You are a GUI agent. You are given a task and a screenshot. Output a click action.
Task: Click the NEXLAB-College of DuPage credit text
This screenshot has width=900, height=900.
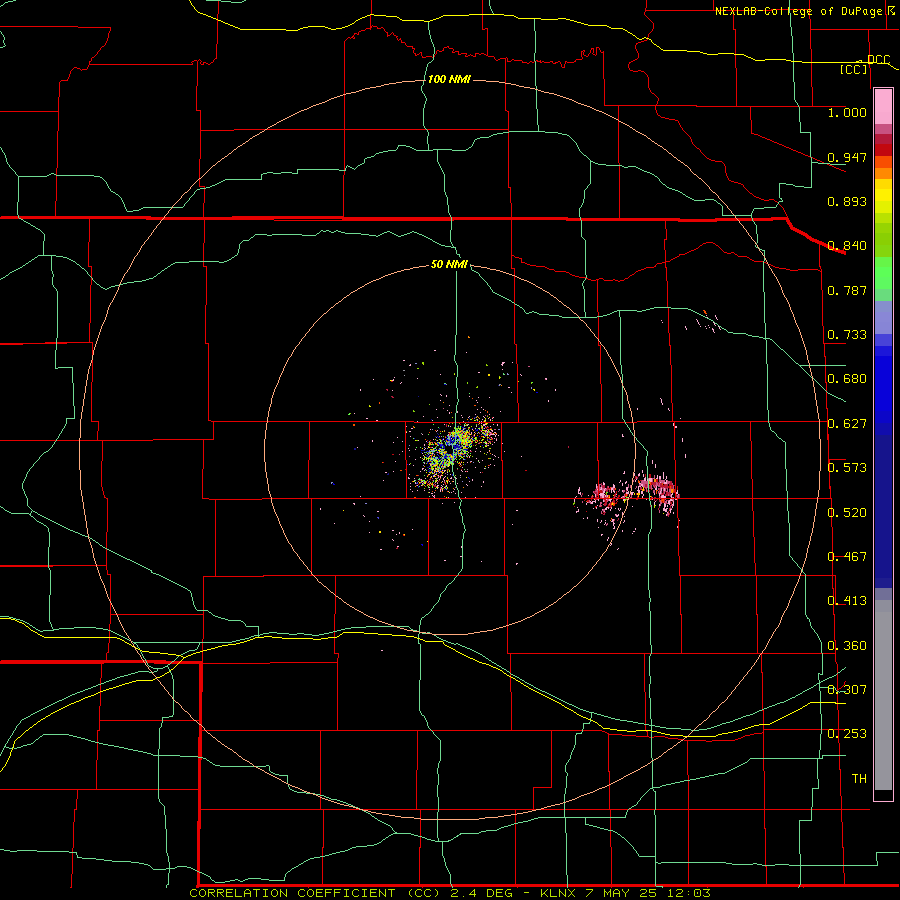800,11
